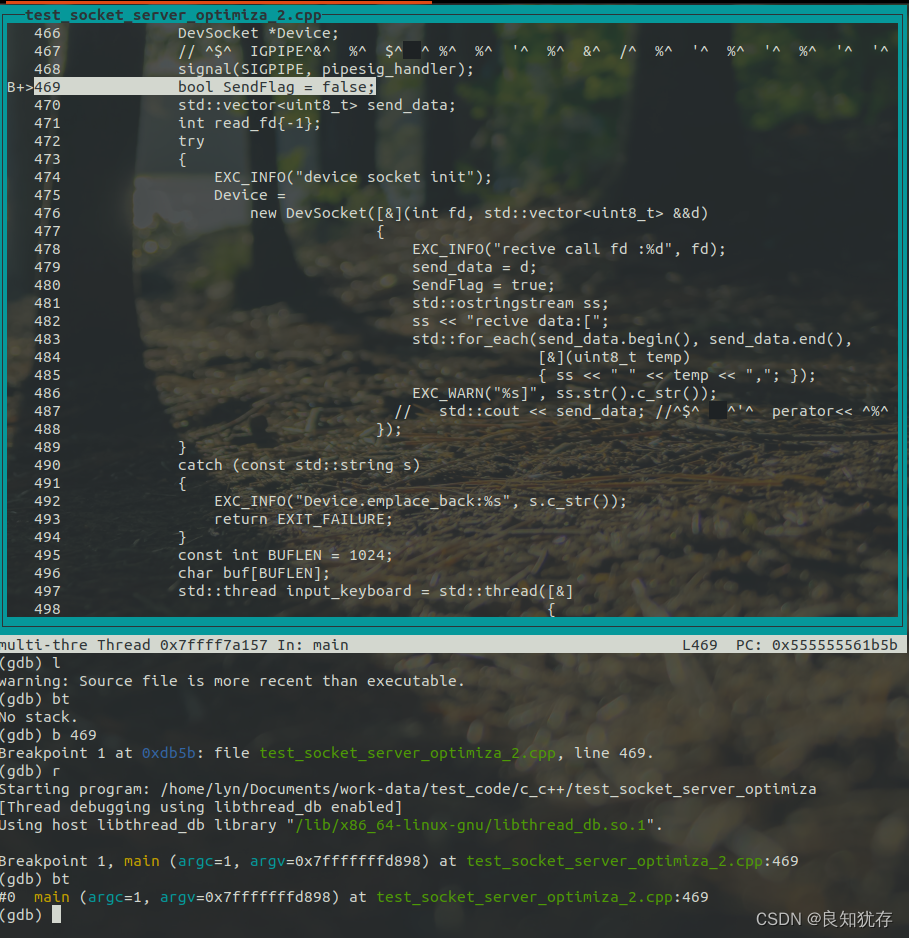The image size is (909, 938).
Task: Click line number 497 for the std::thread line
Action: click(x=47, y=591)
